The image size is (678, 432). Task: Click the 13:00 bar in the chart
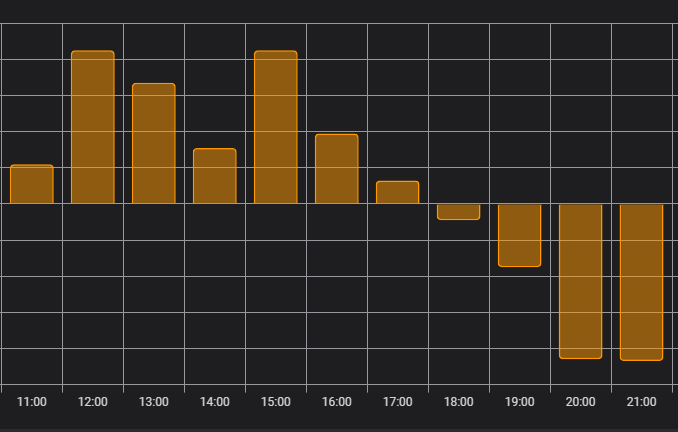point(154,144)
